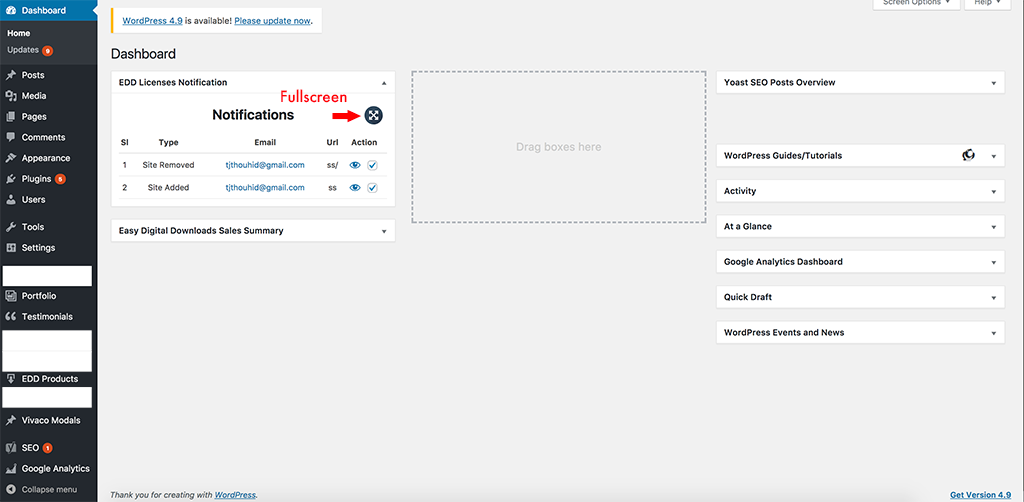
Task: Expand the Quick Draft box
Action: point(993,297)
